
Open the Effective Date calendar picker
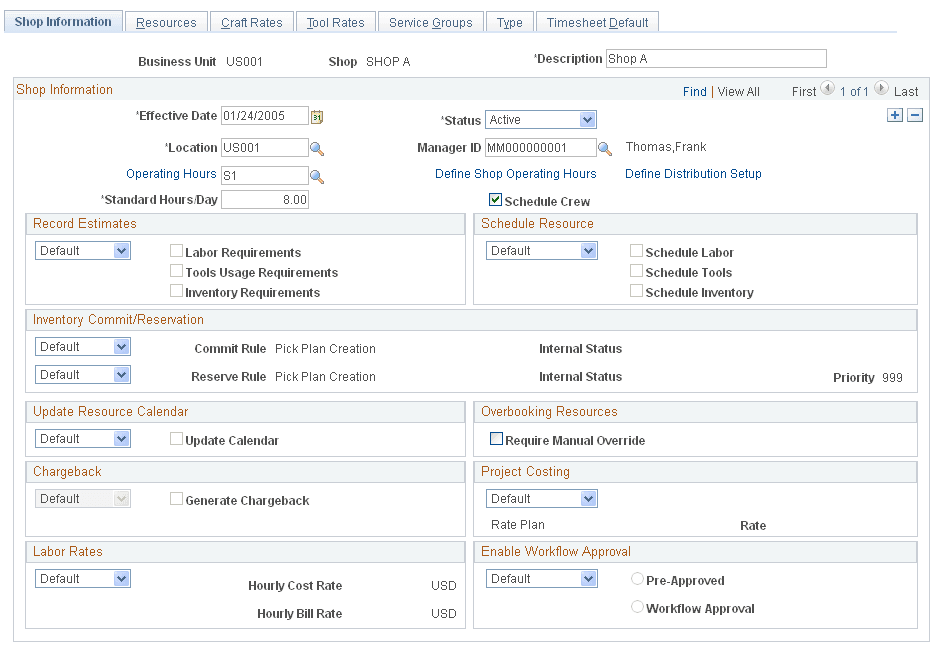pyautogui.click(x=317, y=116)
